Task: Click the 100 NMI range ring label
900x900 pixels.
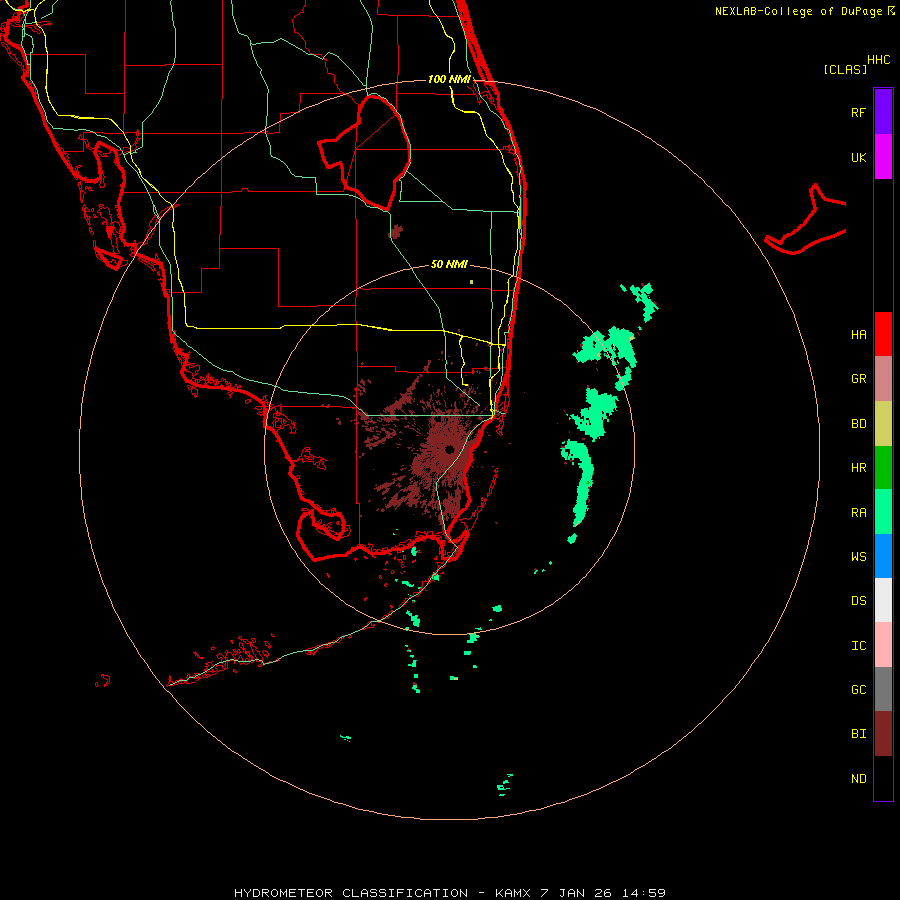Action: [449, 79]
